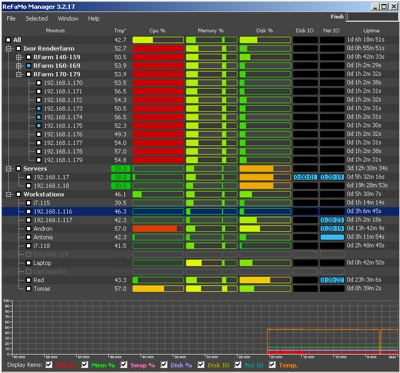
Task: Select server 192.168.1.17
Action: (x=200, y=177)
